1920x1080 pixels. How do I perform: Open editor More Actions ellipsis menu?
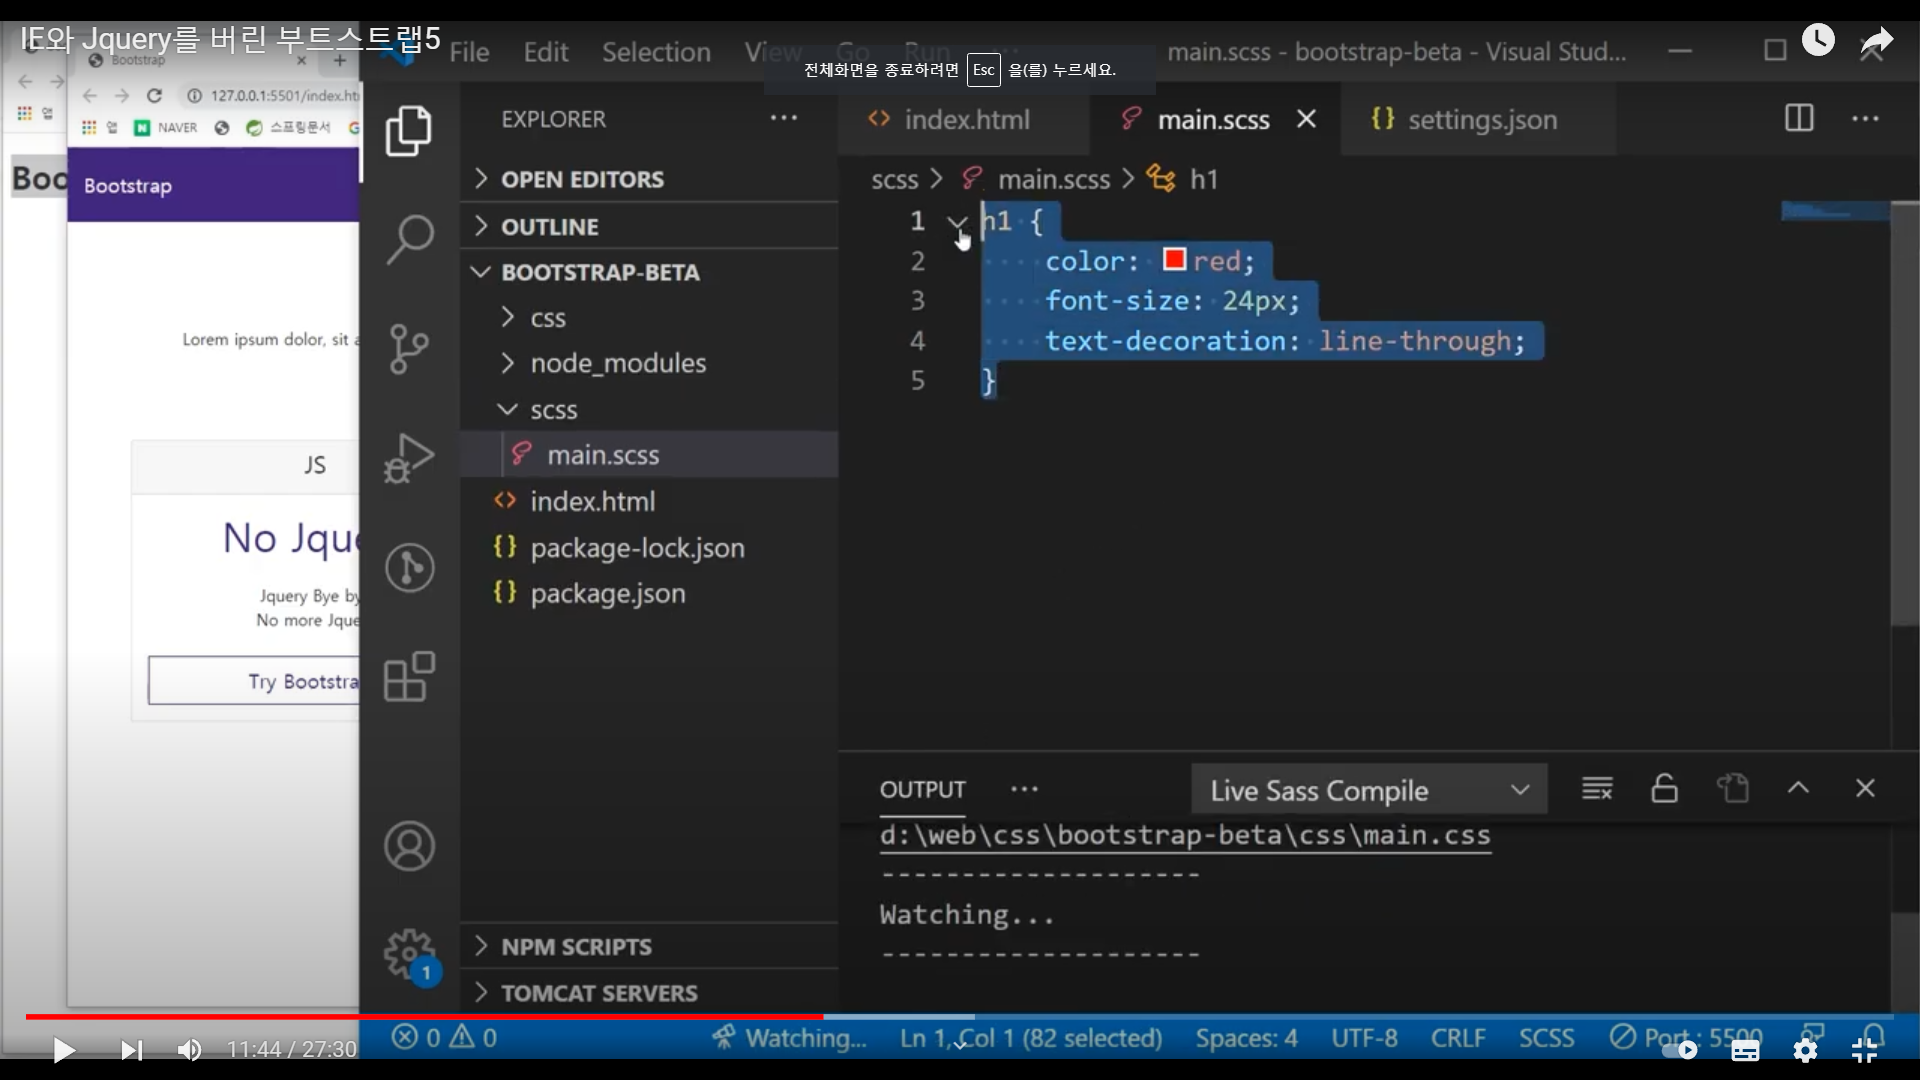click(x=1865, y=118)
